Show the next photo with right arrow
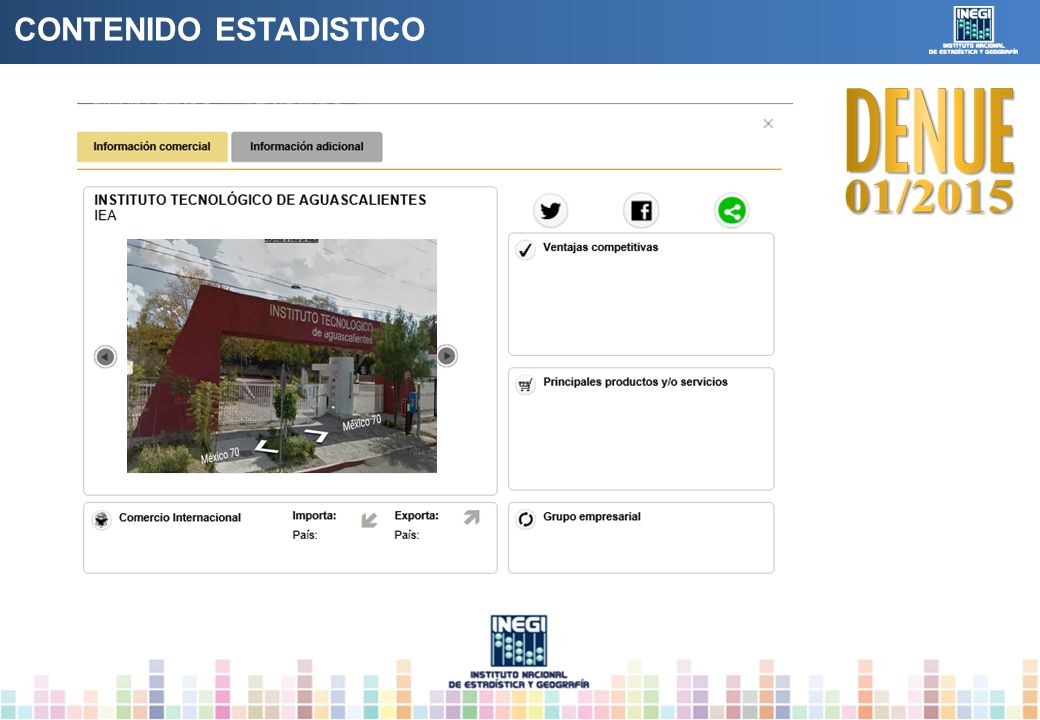The width and height of the screenshot is (1040, 720). 446,355
